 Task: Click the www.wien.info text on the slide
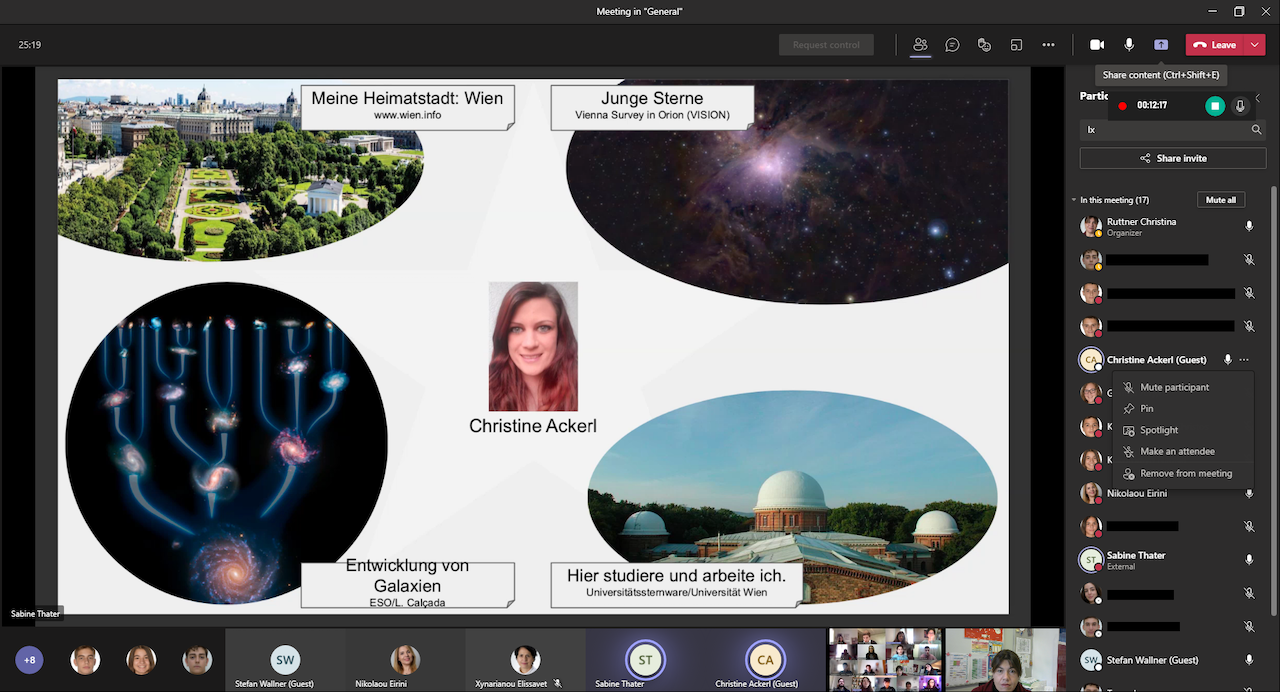tap(407, 115)
